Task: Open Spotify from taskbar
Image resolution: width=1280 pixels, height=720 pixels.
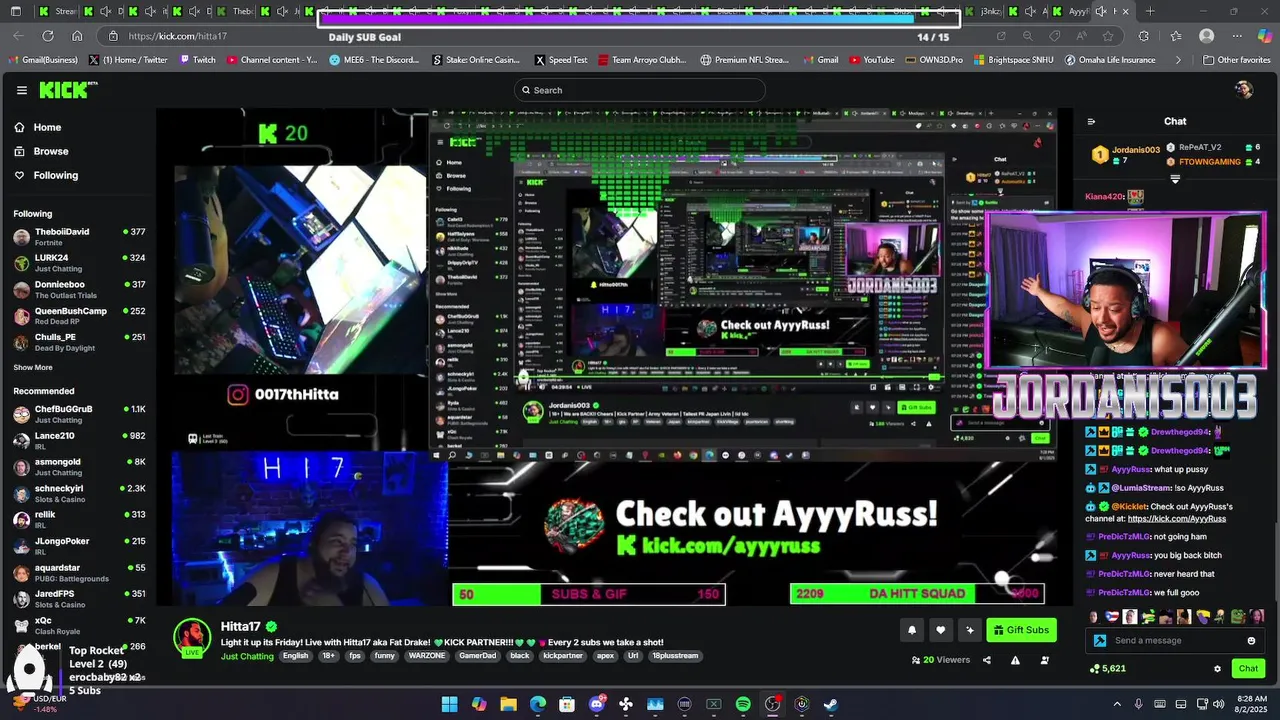Action: pyautogui.click(x=743, y=704)
